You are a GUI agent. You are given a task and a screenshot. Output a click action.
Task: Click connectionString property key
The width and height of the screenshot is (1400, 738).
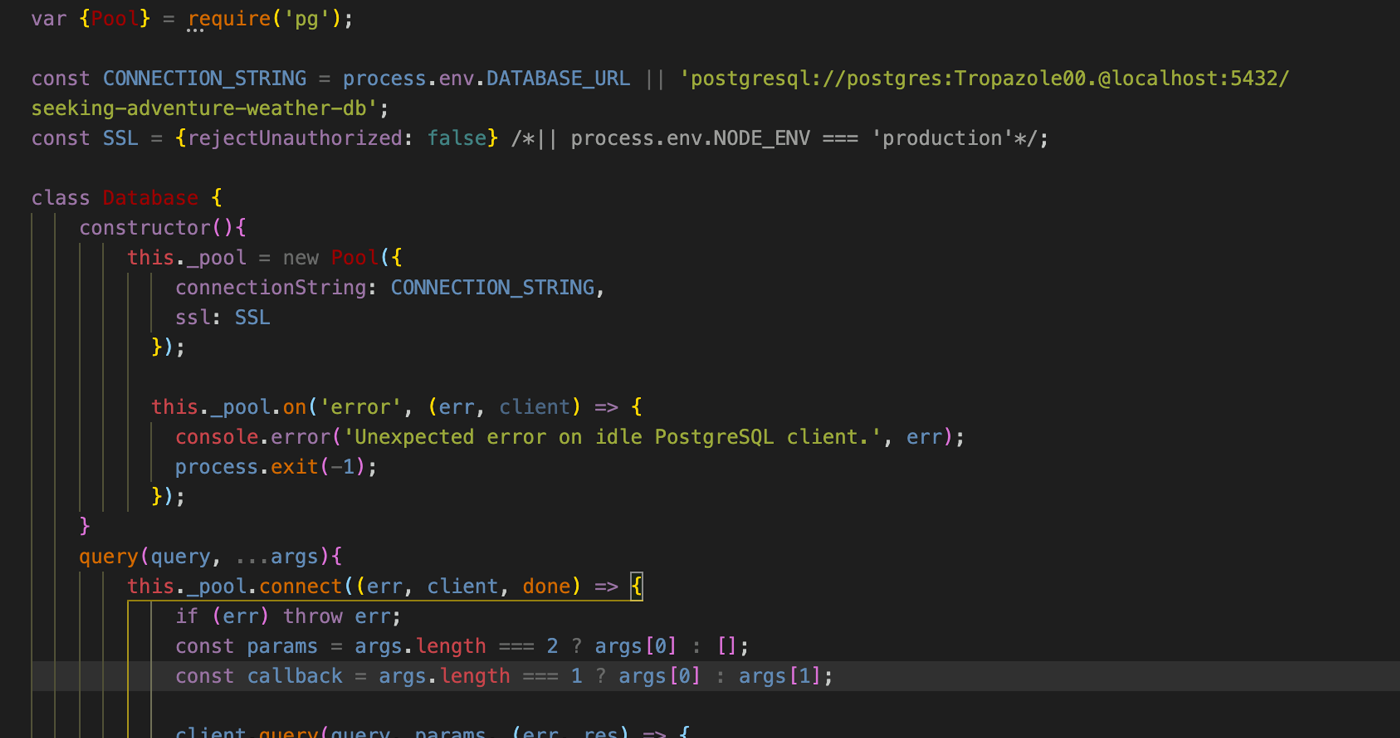271,288
